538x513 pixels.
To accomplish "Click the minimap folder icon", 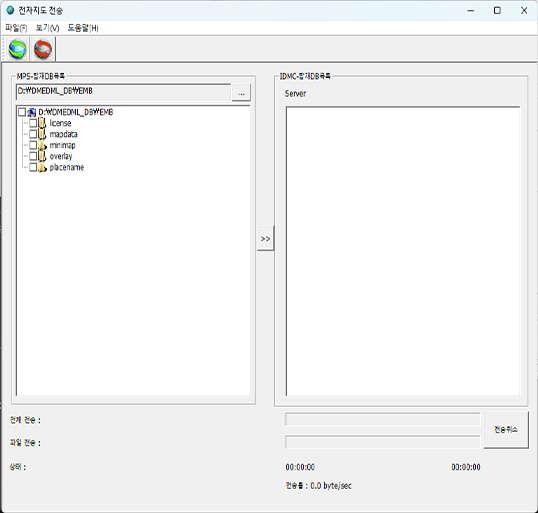I will click(x=42, y=145).
